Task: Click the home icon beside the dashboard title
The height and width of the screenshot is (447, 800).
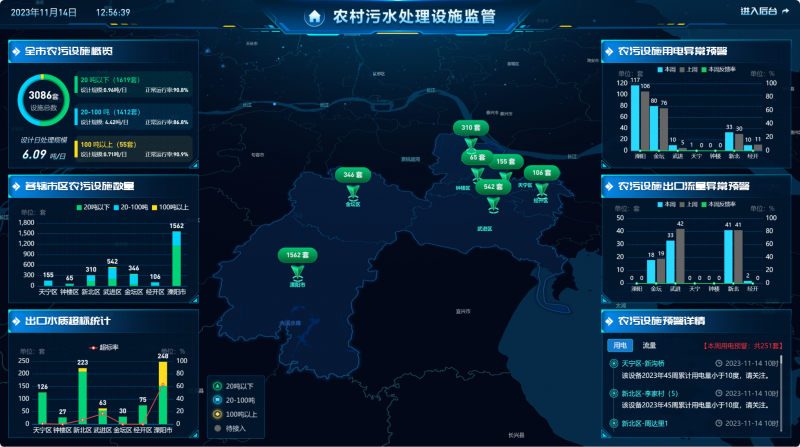Action: click(316, 16)
